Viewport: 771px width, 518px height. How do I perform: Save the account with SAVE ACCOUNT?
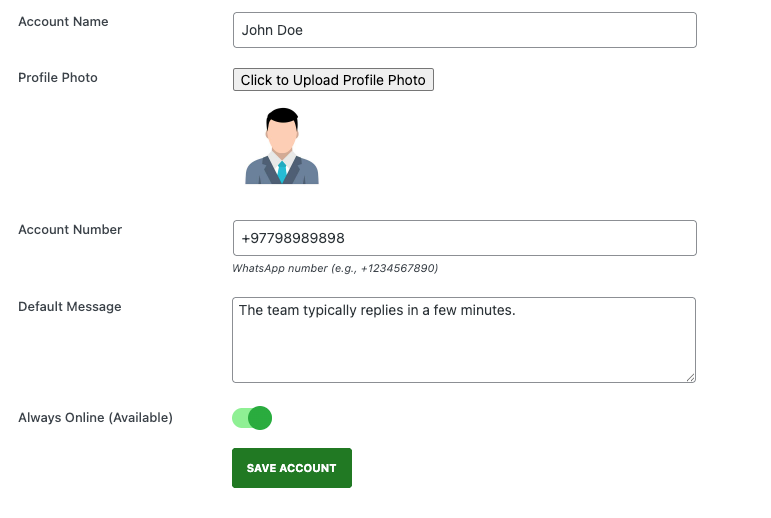coord(292,468)
